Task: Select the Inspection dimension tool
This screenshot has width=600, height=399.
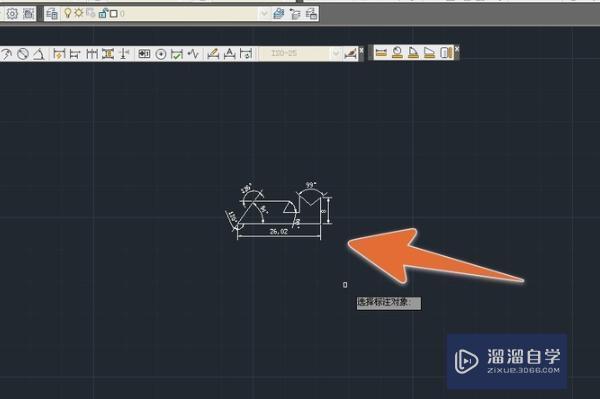Action: pos(177,54)
